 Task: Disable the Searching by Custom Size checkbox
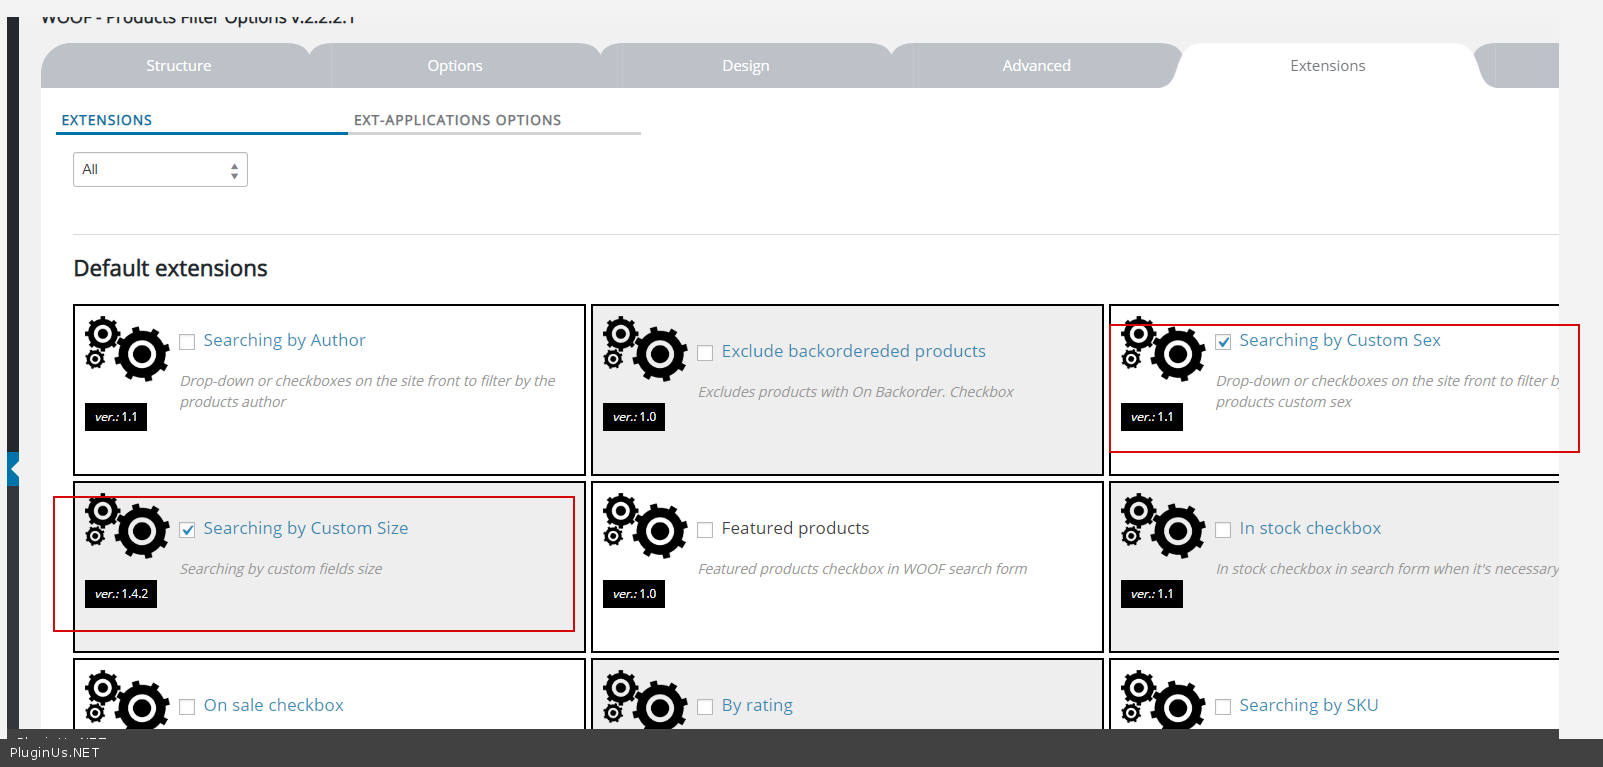[187, 530]
